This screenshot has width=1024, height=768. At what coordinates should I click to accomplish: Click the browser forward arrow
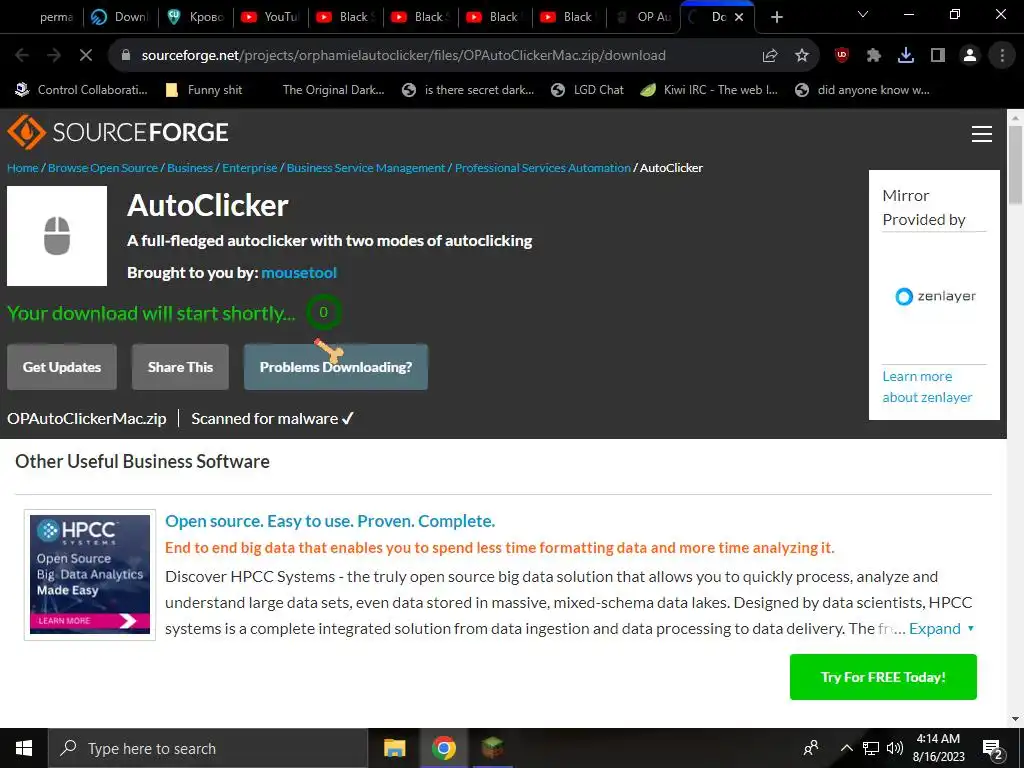pos(54,56)
